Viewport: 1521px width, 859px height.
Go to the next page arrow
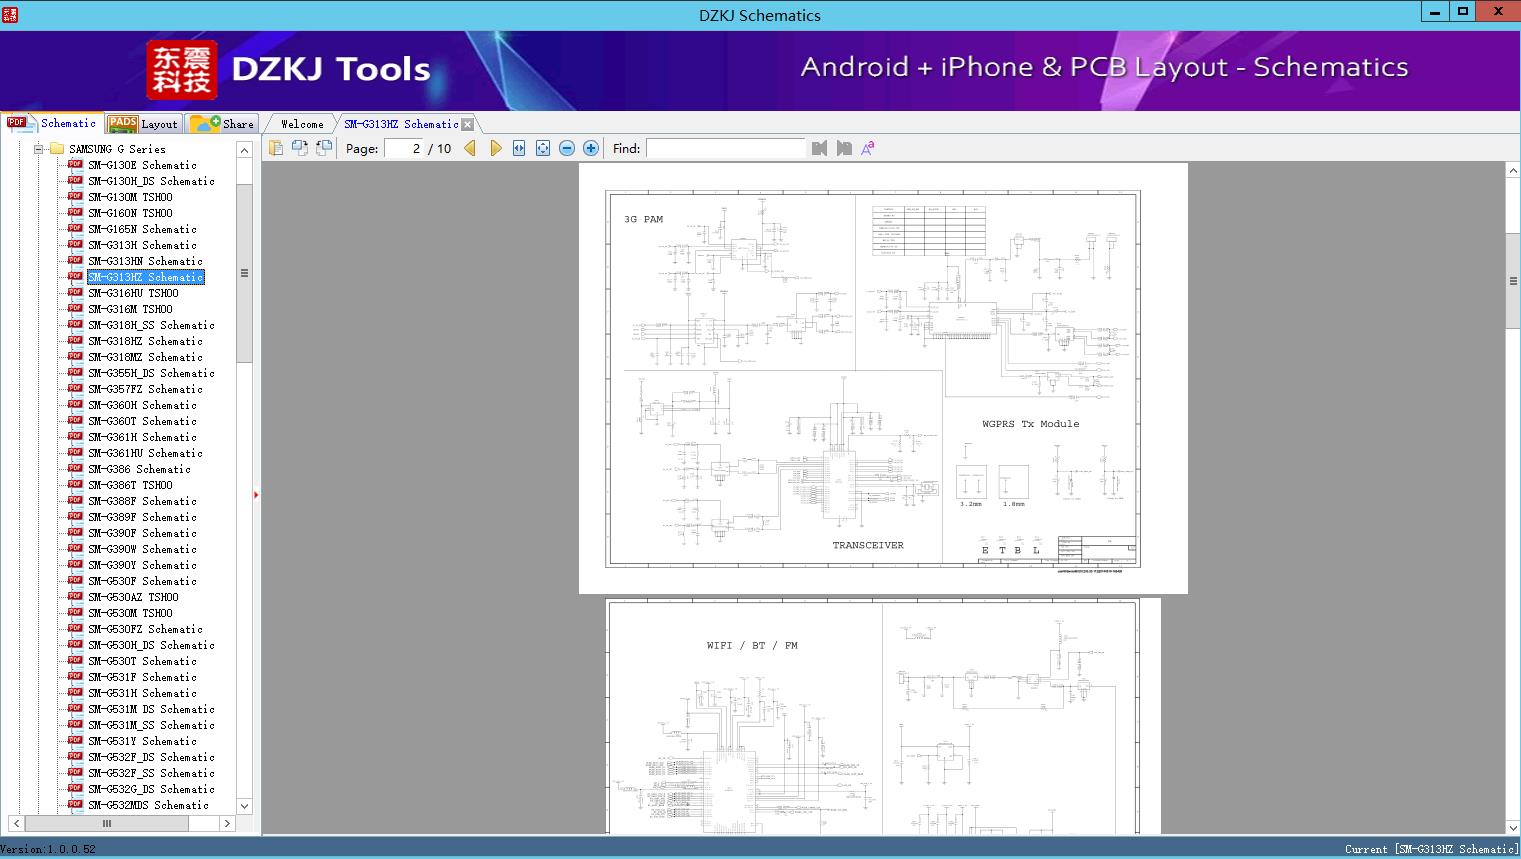point(495,148)
